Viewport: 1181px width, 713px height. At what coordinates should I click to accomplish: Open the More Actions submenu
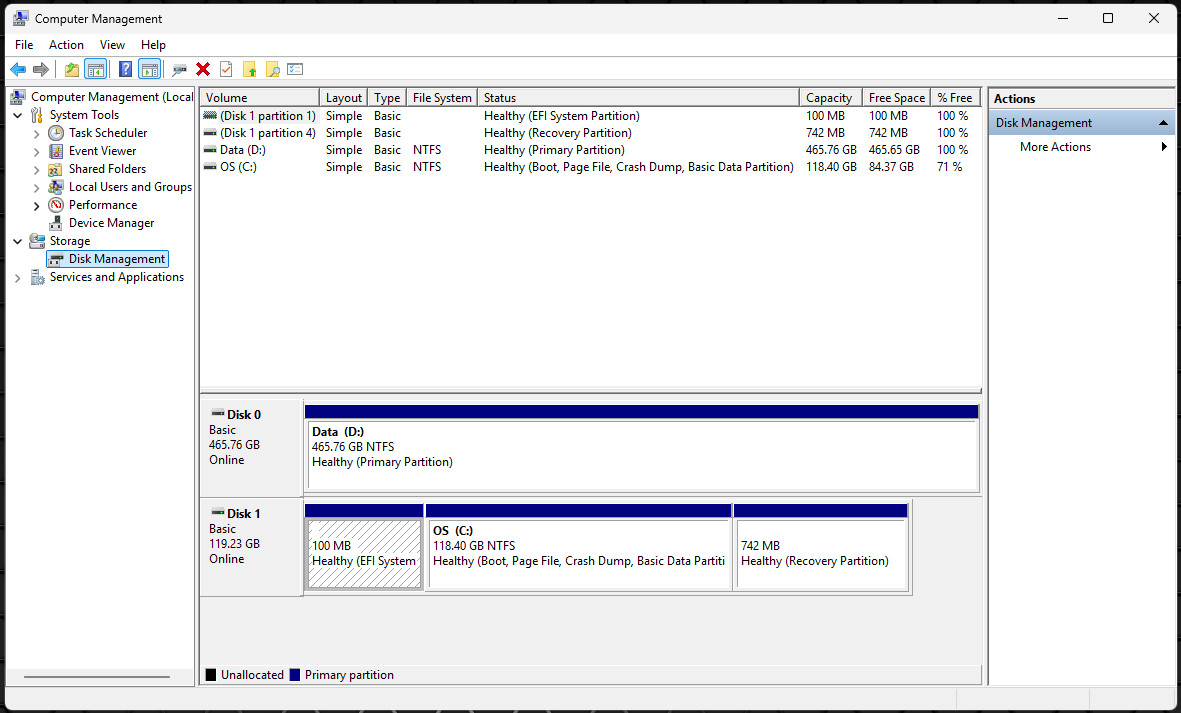1082,147
